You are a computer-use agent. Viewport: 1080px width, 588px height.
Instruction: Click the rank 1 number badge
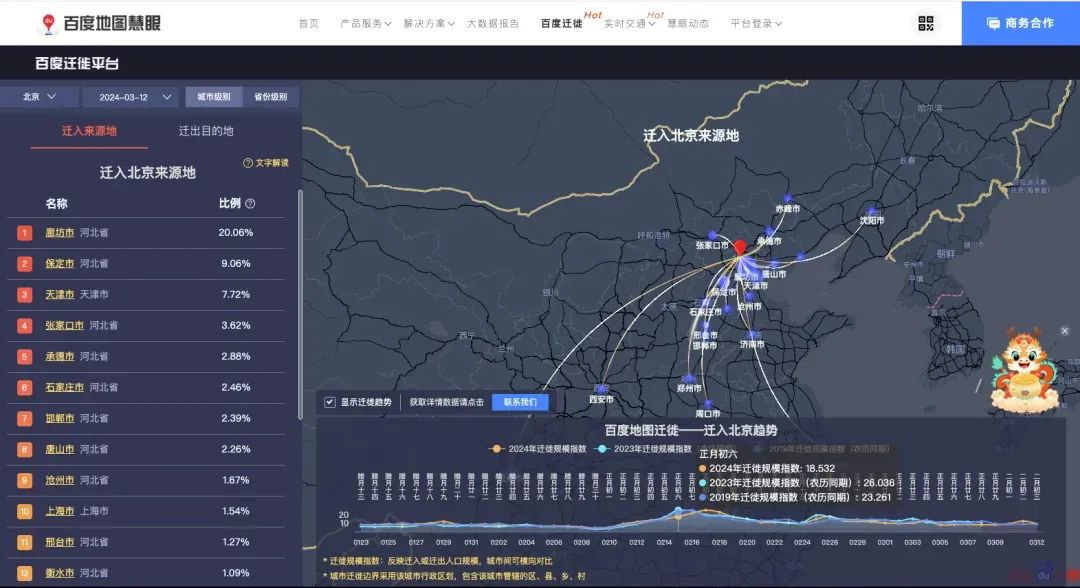pyautogui.click(x=25, y=233)
